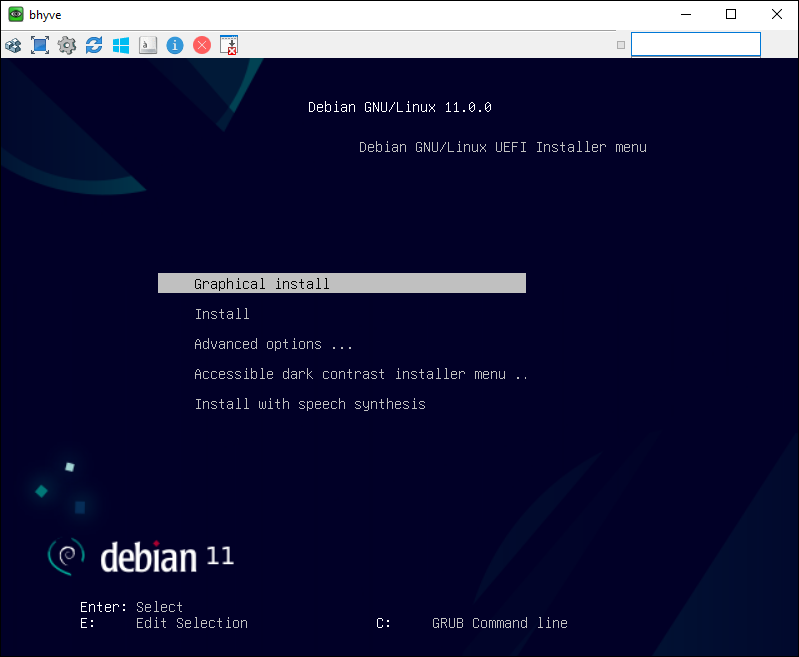Open options via the gear icon
Screen dimensions: 799x657
[x=67, y=45]
